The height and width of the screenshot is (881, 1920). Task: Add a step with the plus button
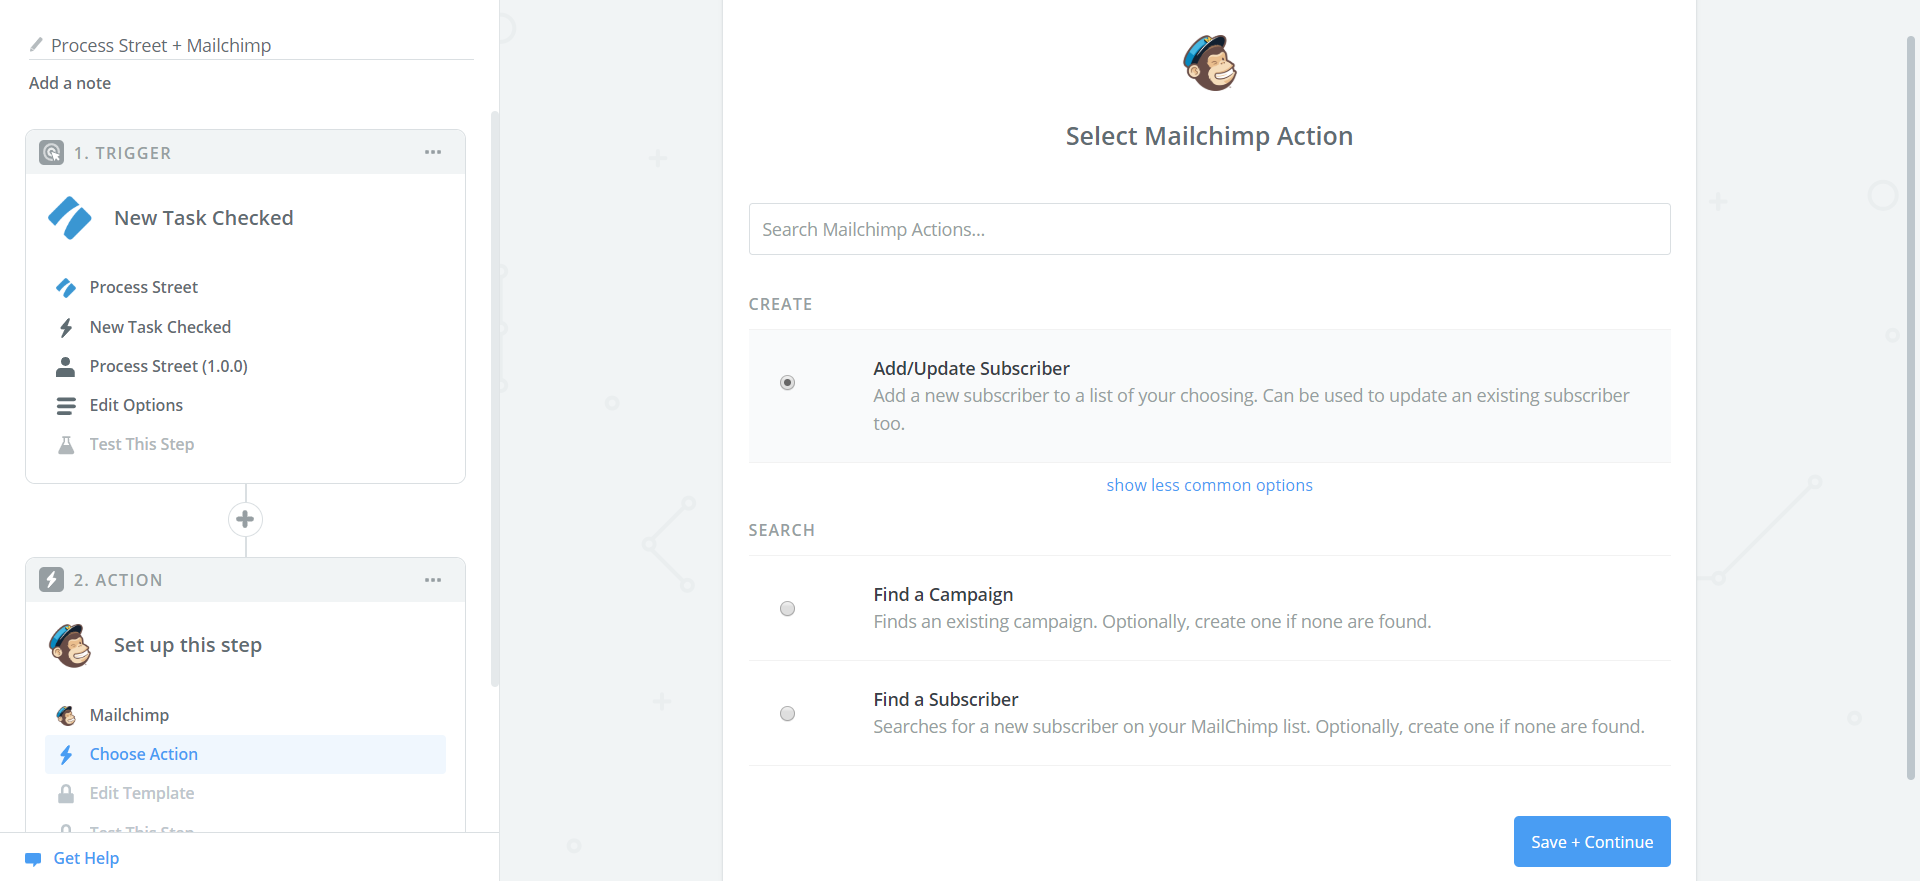(245, 519)
